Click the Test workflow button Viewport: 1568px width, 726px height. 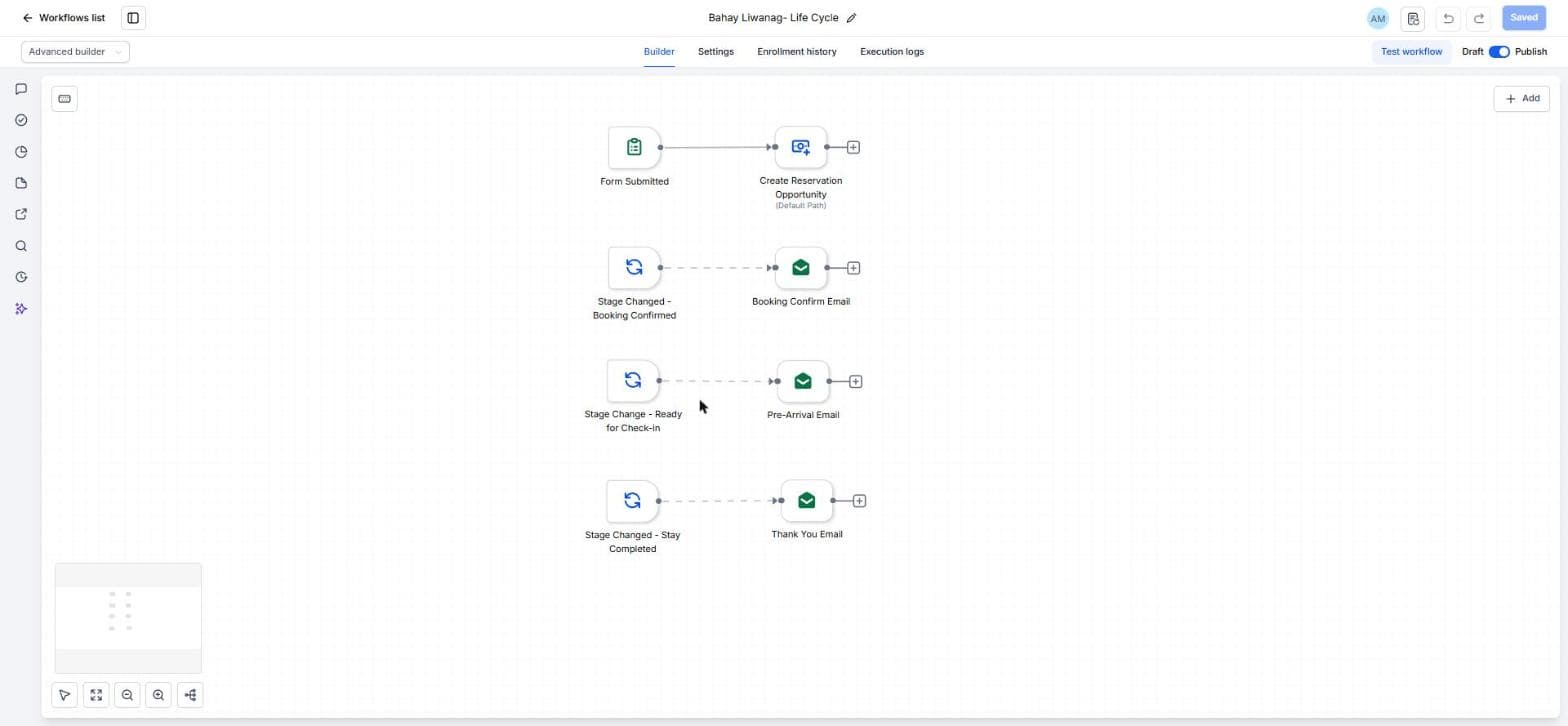1411,52
